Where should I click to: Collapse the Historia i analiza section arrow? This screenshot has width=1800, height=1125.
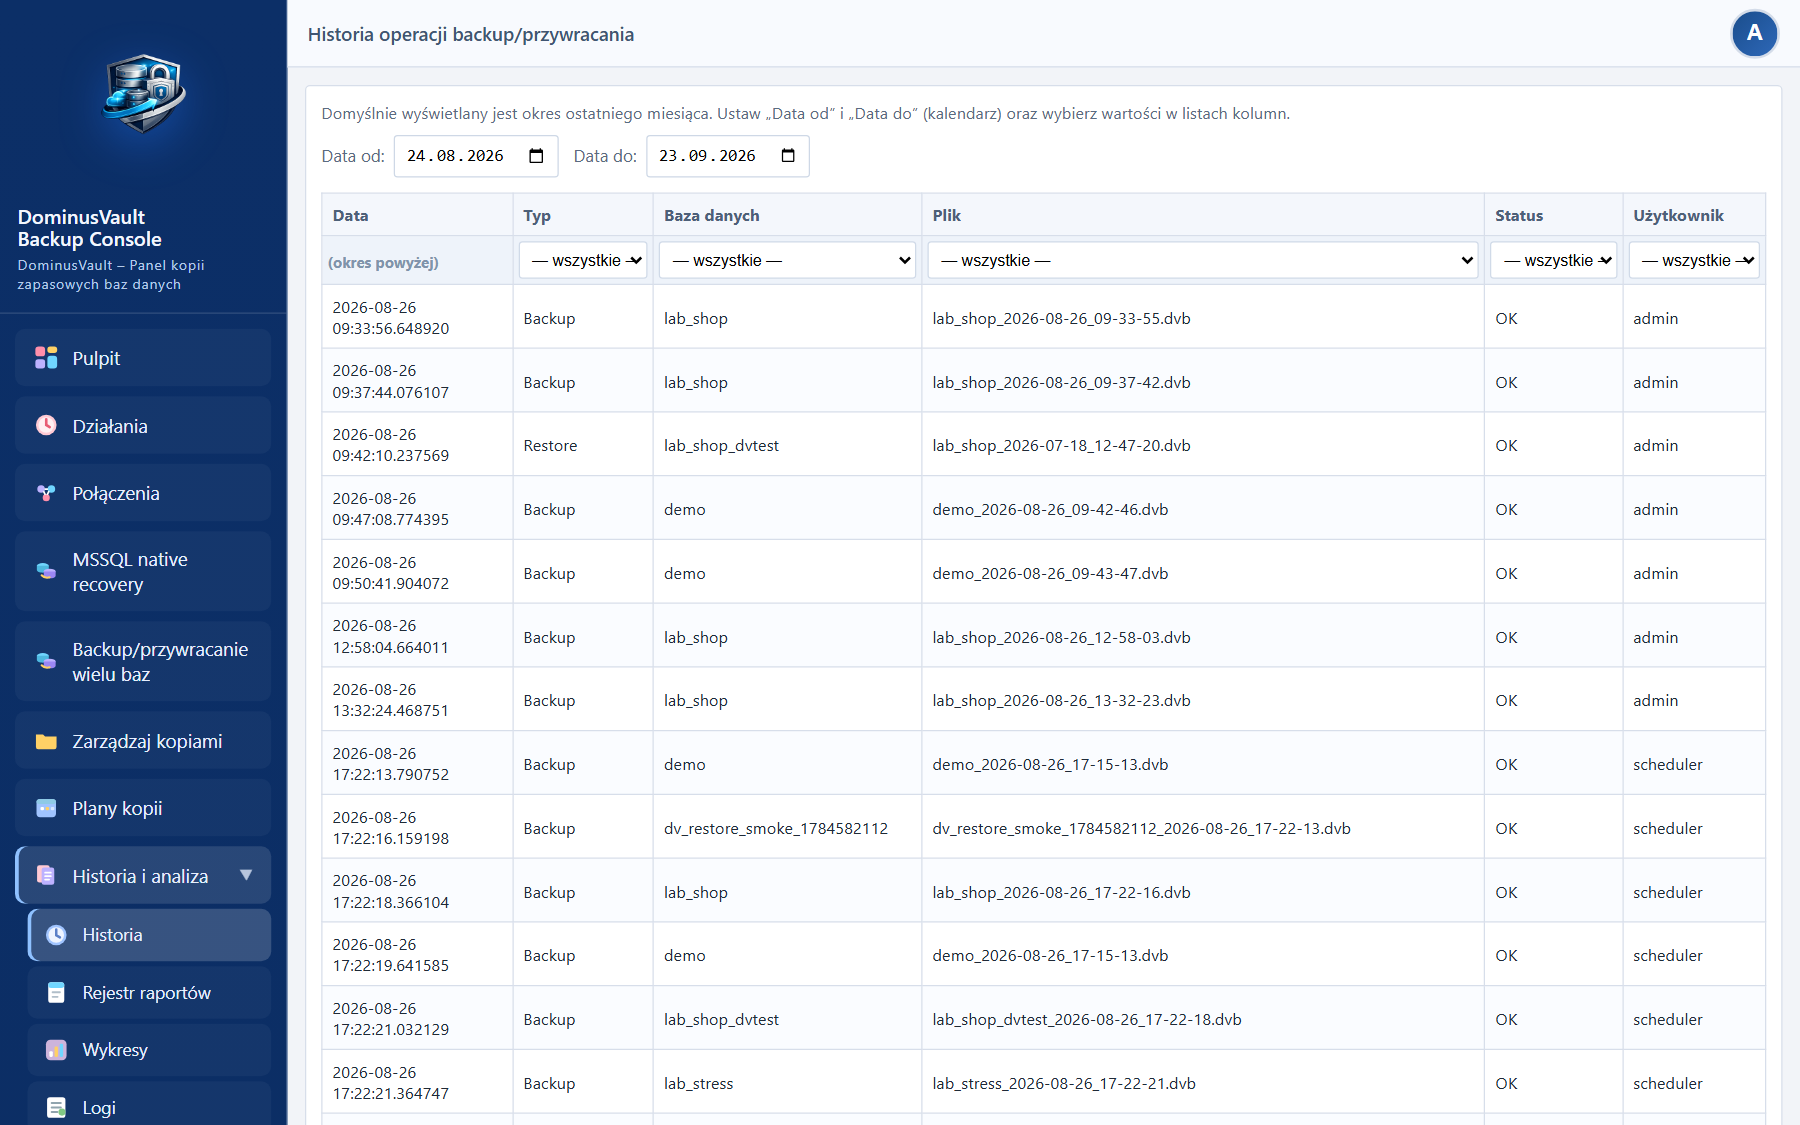(x=246, y=875)
